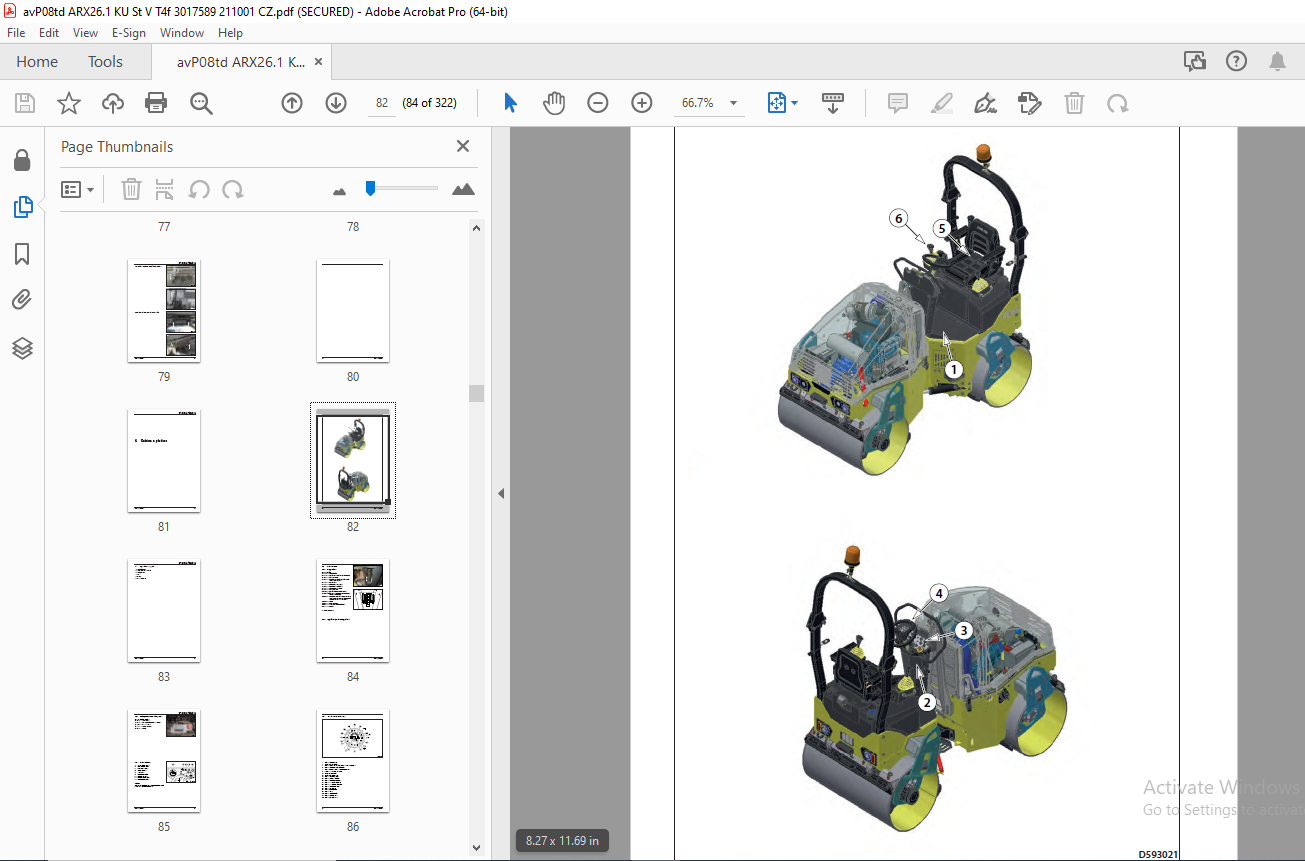Viewport: 1305px width, 861px height.
Task: Open thumbnails options dropdown menu
Action: [x=77, y=189]
